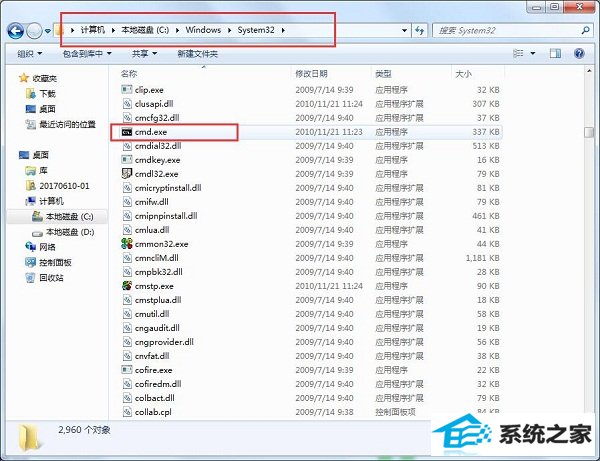Select the cmipnpinstall.dll file name
Screen dimensions: 600x461
pos(166,216)
